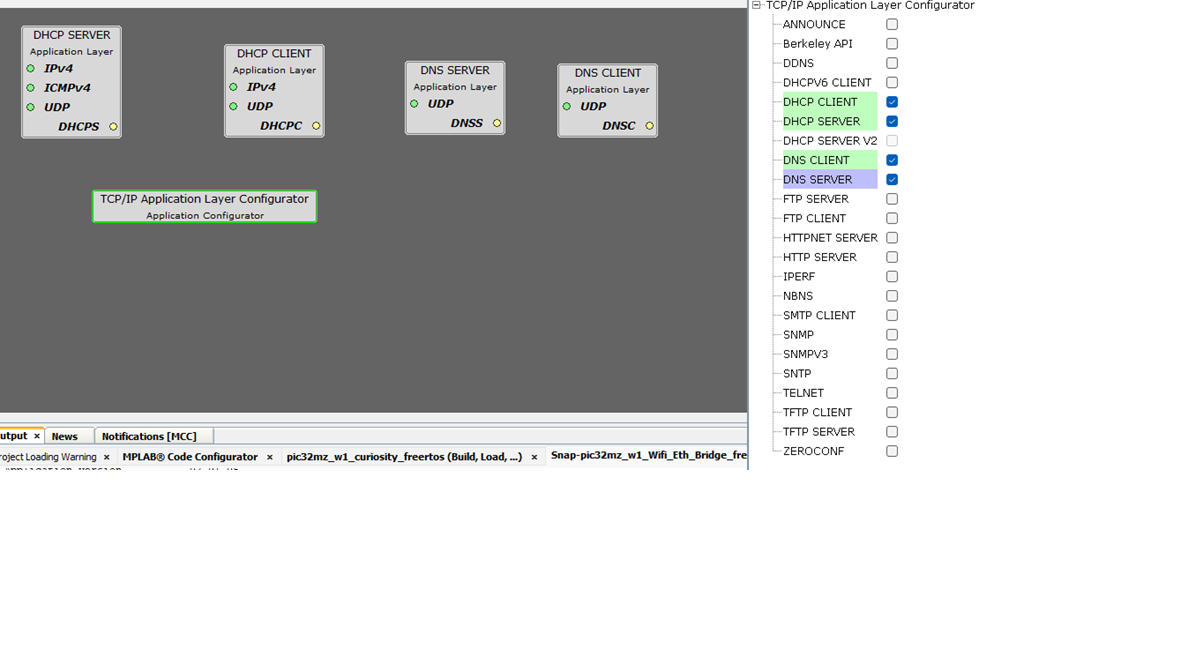
Task: Click DHCP CLIENT's IPv4 green dependency port
Action: point(233,87)
